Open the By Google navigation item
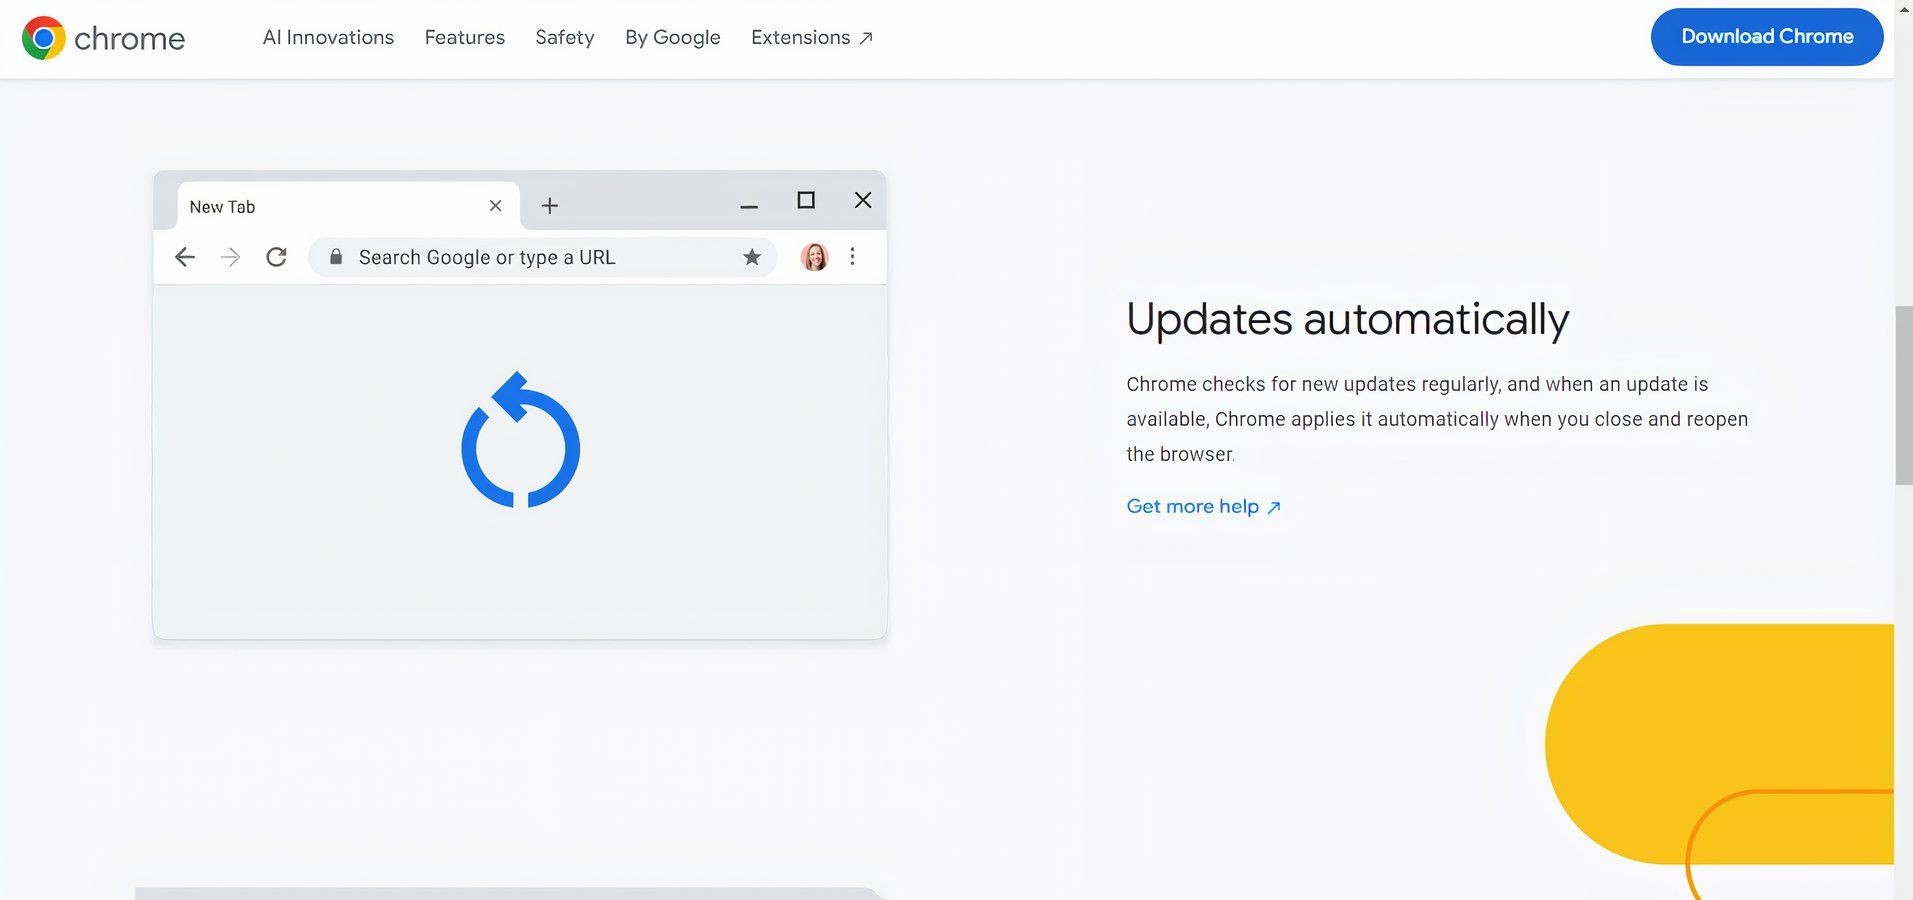 pyautogui.click(x=672, y=38)
